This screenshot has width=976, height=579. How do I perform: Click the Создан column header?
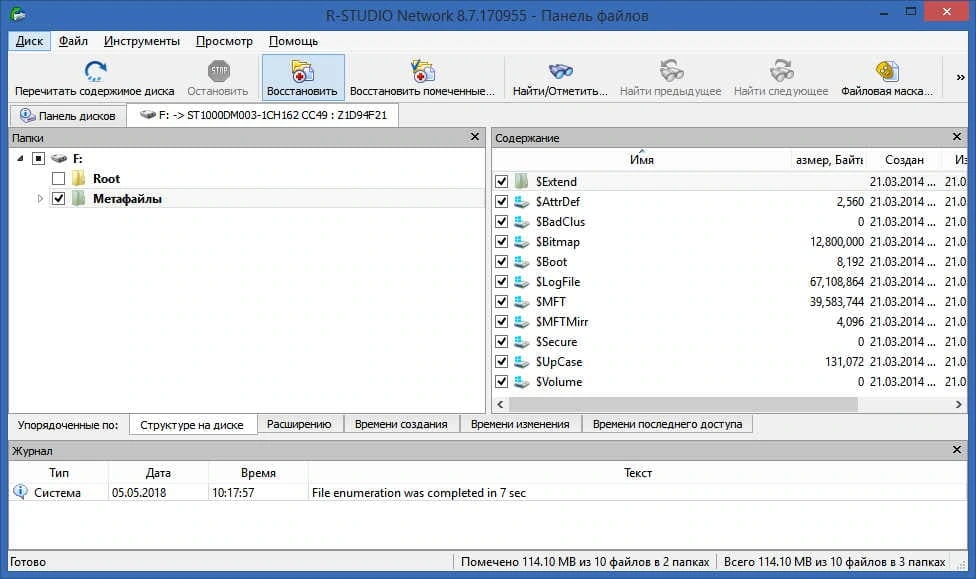[x=904, y=160]
